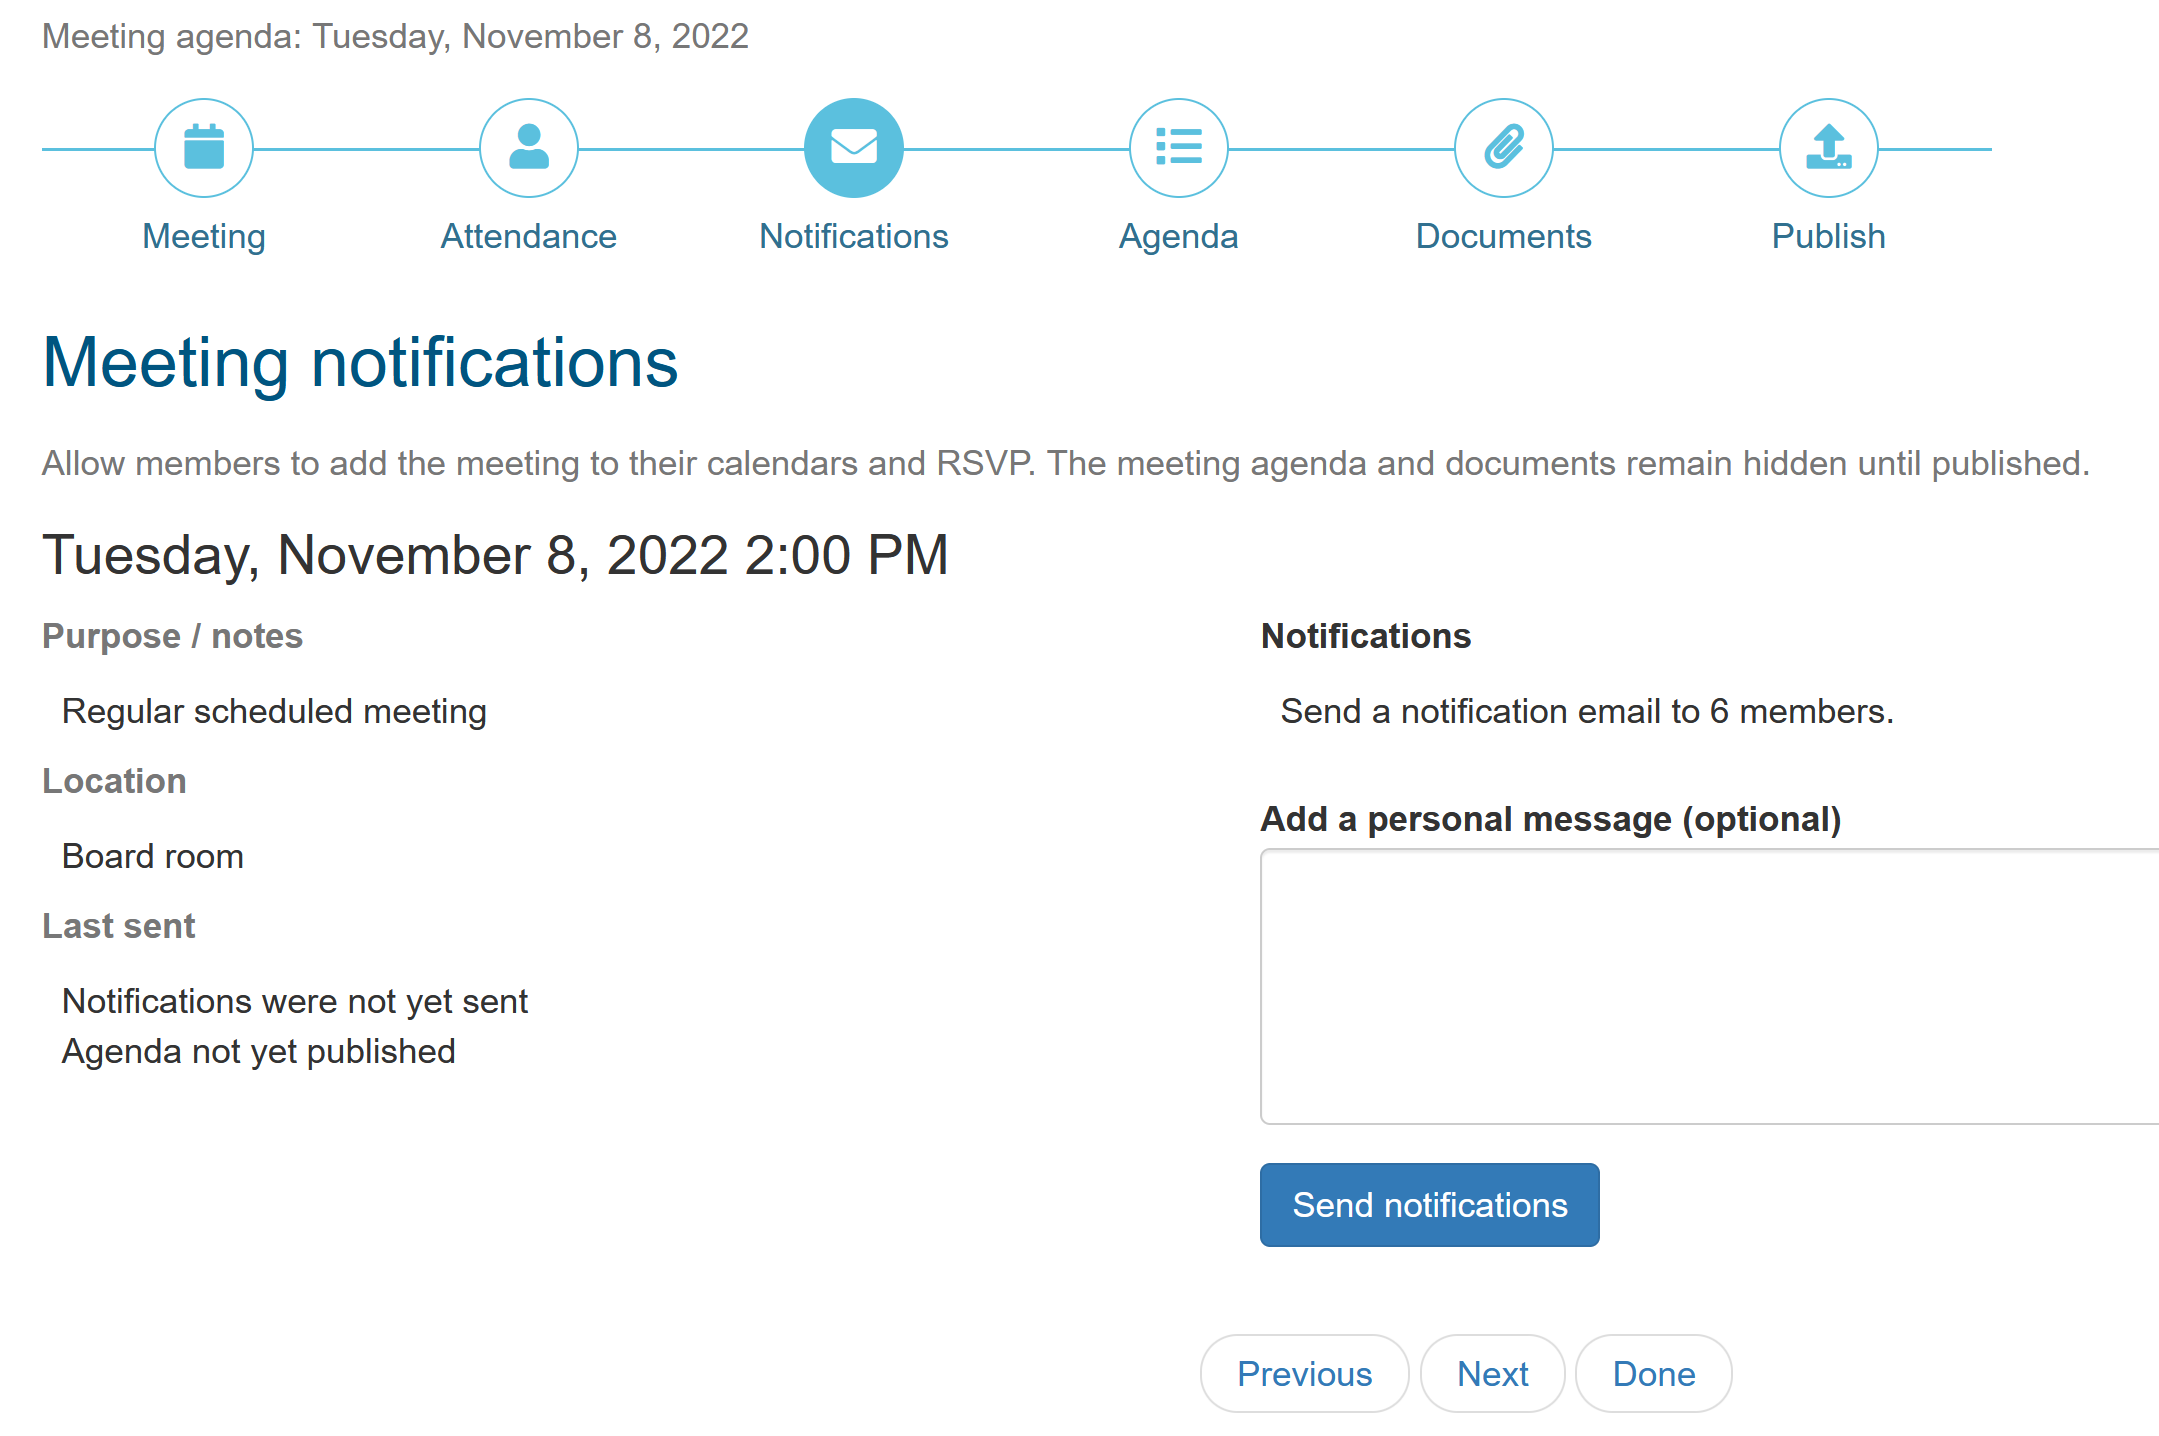Go to the Publish step label
Image resolution: width=2159 pixels, height=1436 pixels.
tap(1829, 237)
